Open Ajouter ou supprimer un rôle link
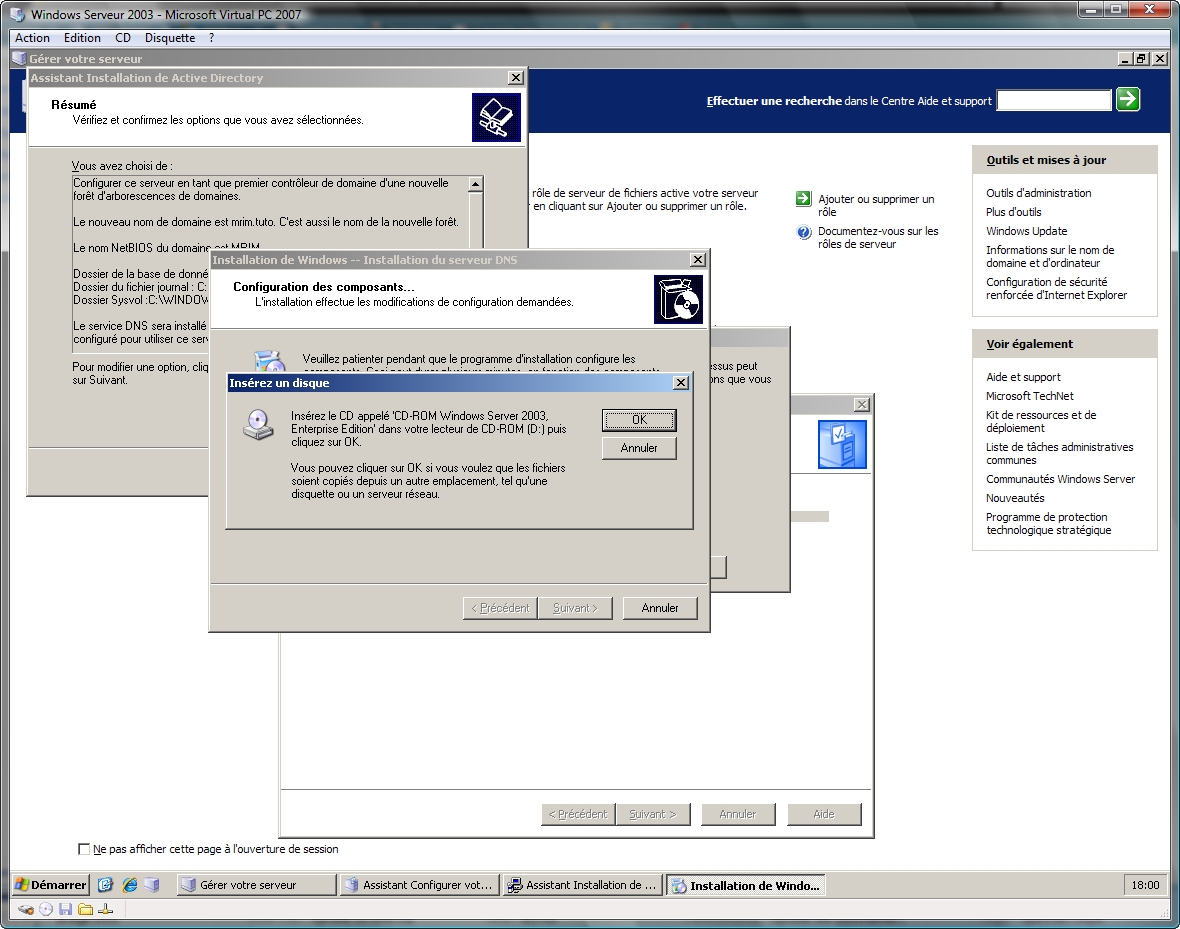Image resolution: width=1180 pixels, height=929 pixels. [x=876, y=206]
